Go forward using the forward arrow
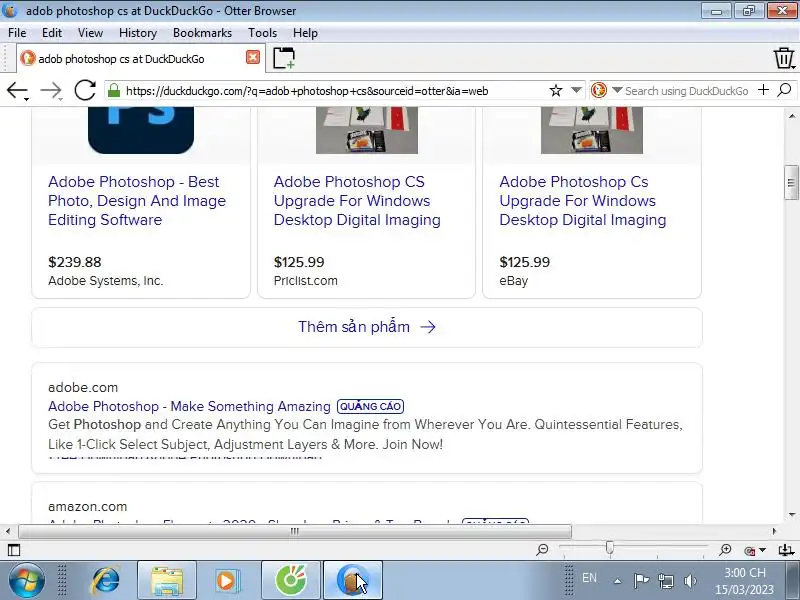 pyautogui.click(x=51, y=91)
